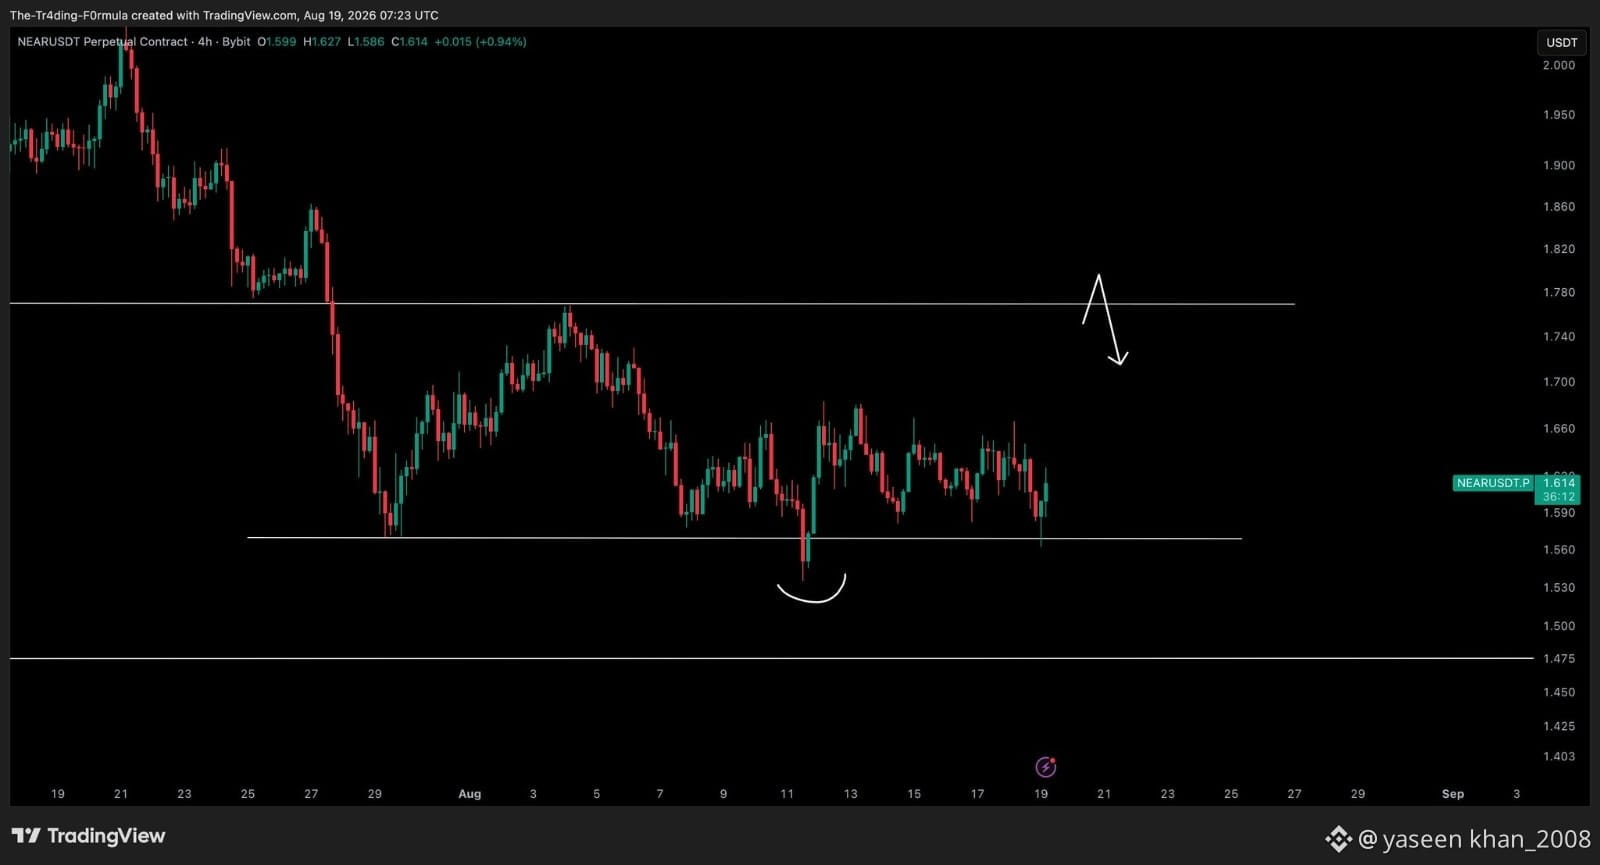Click the 1.950 price axis label

[1559, 115]
